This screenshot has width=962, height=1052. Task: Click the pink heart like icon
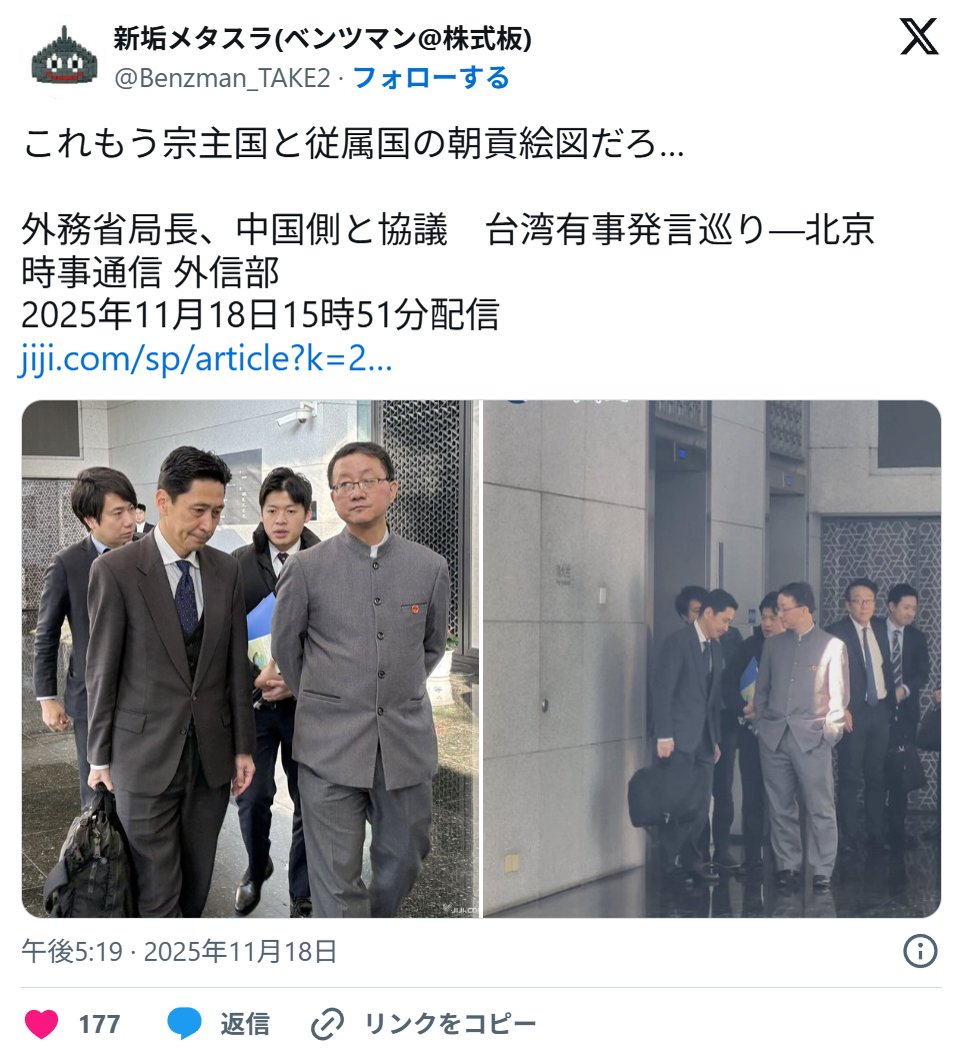coord(42,1024)
